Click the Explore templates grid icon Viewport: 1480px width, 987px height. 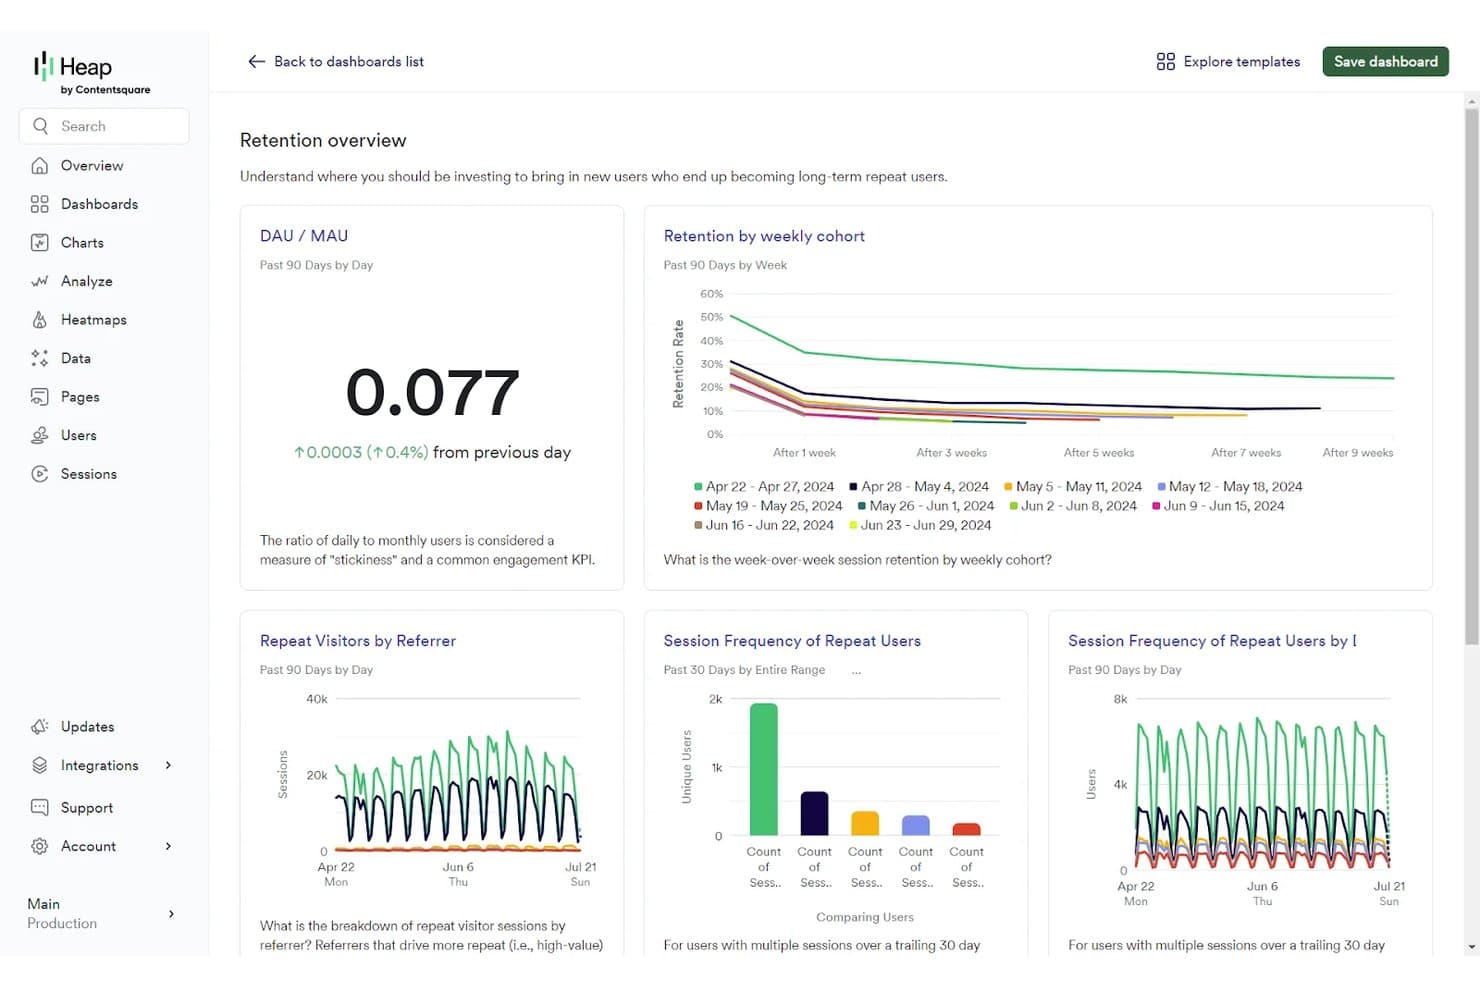tap(1166, 62)
